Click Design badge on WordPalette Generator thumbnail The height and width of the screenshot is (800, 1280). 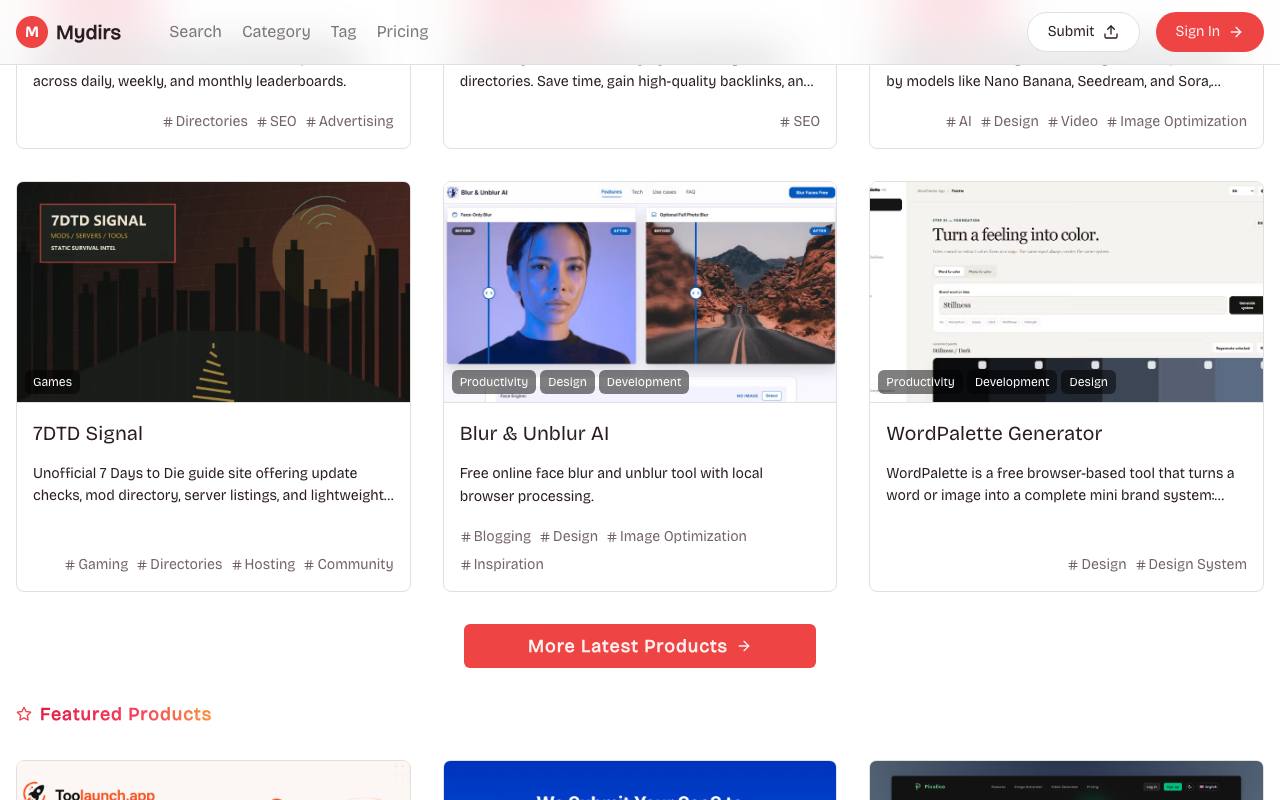click(1088, 382)
